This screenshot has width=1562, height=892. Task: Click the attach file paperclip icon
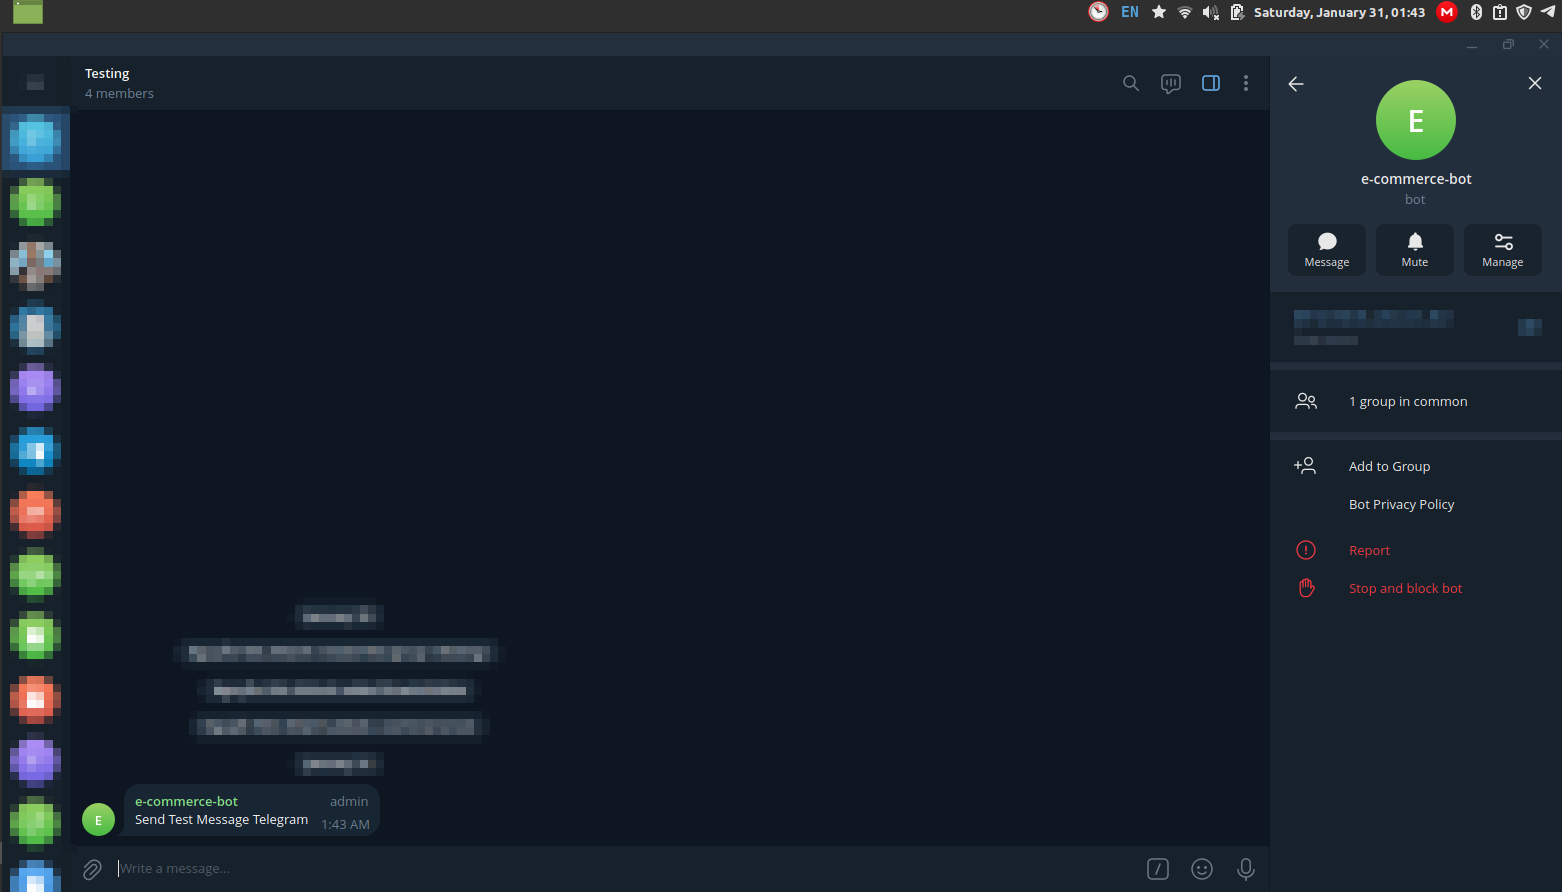(x=92, y=869)
